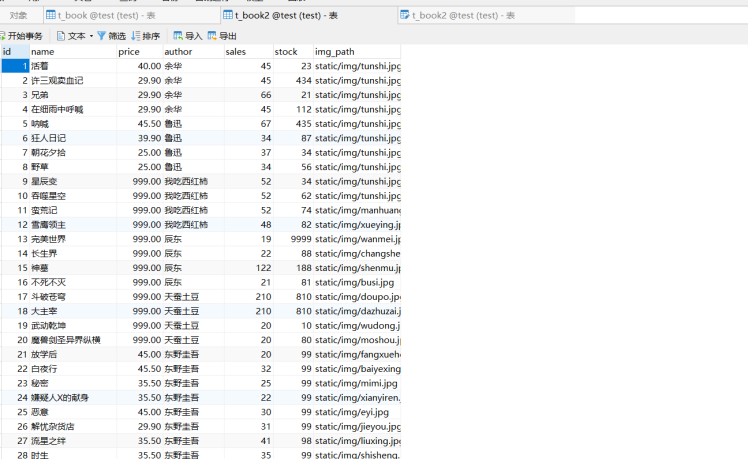The width and height of the screenshot is (748, 460).
Task: Select the stock cell 9999
Action: 293,239
